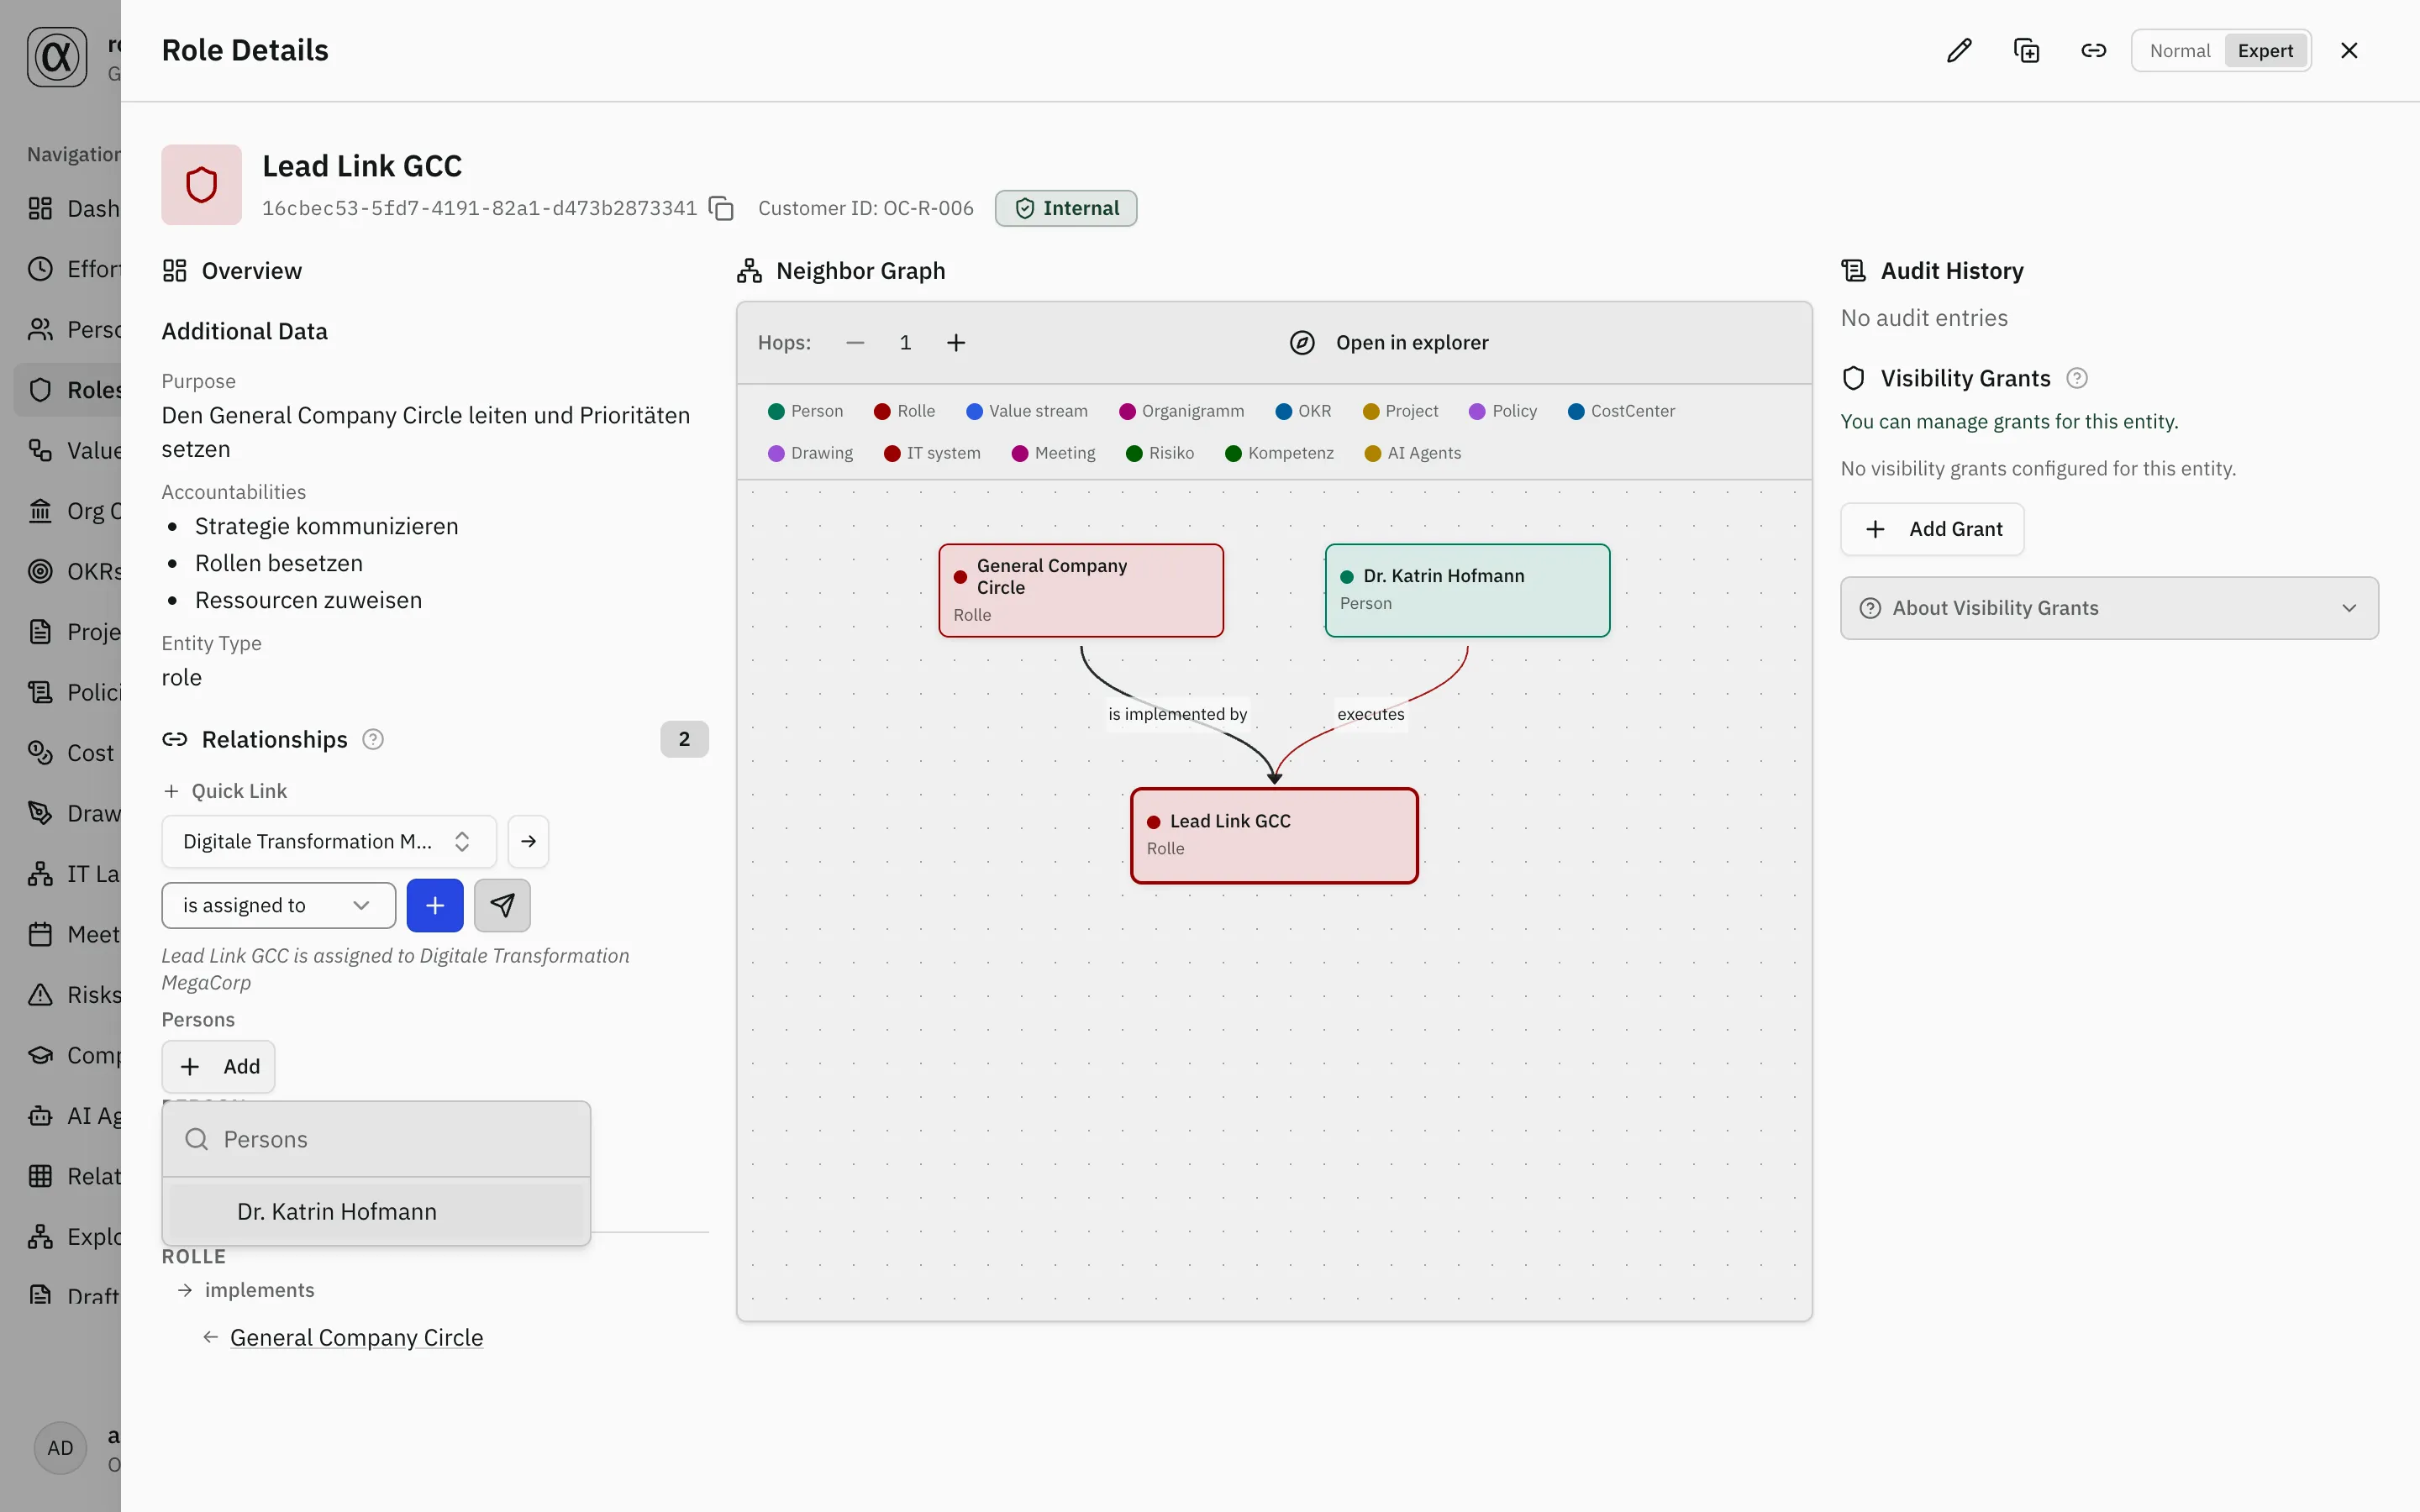Image resolution: width=2420 pixels, height=1512 pixels.
Task: Click the chain link icon in header
Action: point(2093,50)
